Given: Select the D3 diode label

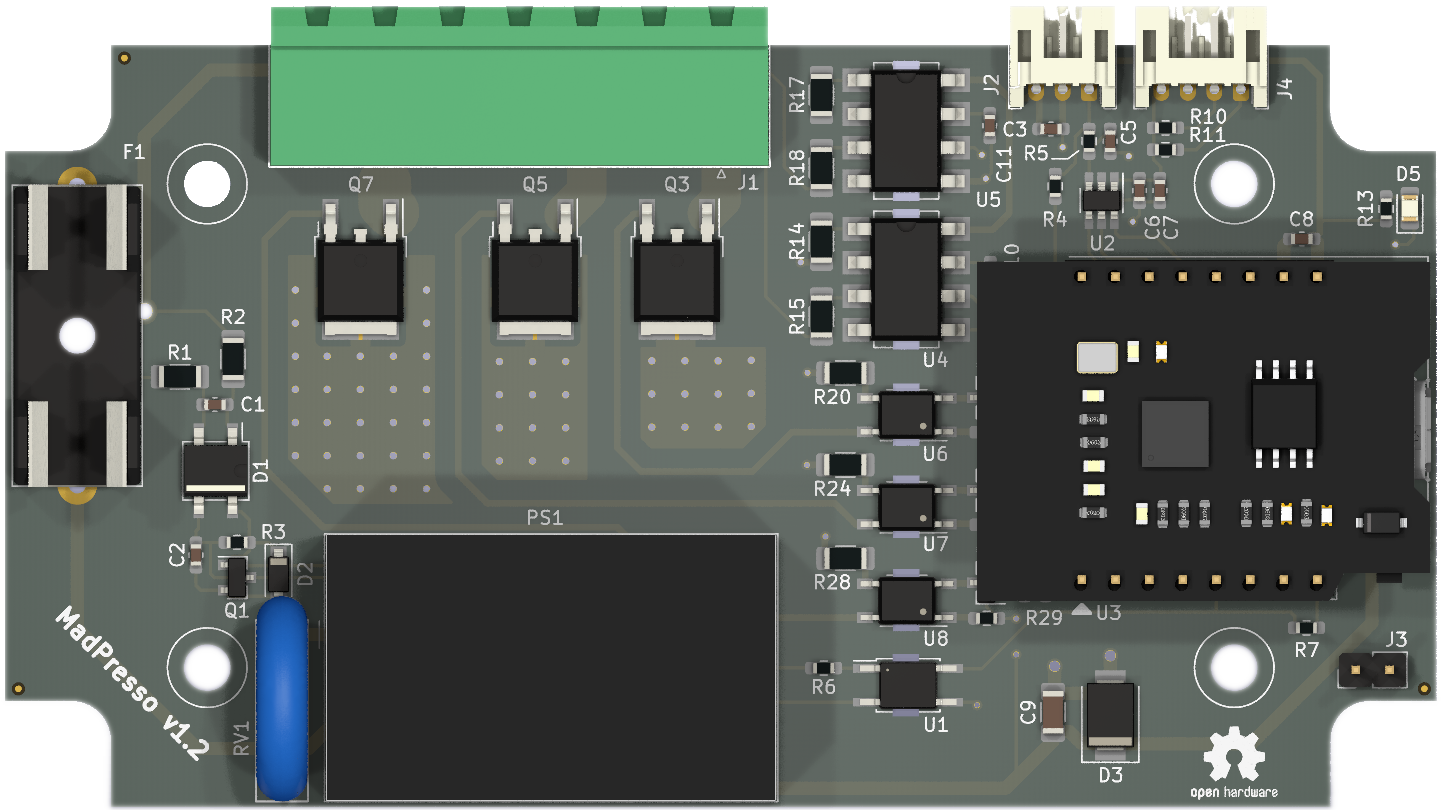Looking at the screenshot, I should 1111,775.
